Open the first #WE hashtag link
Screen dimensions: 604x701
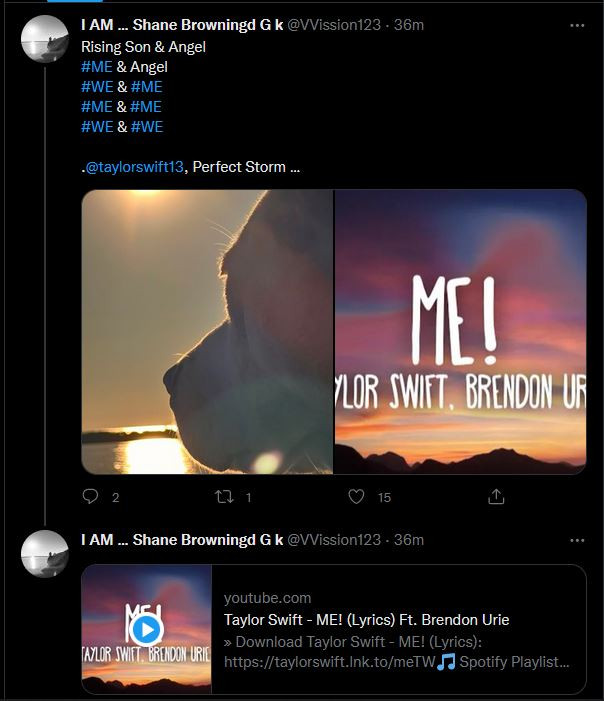97,87
